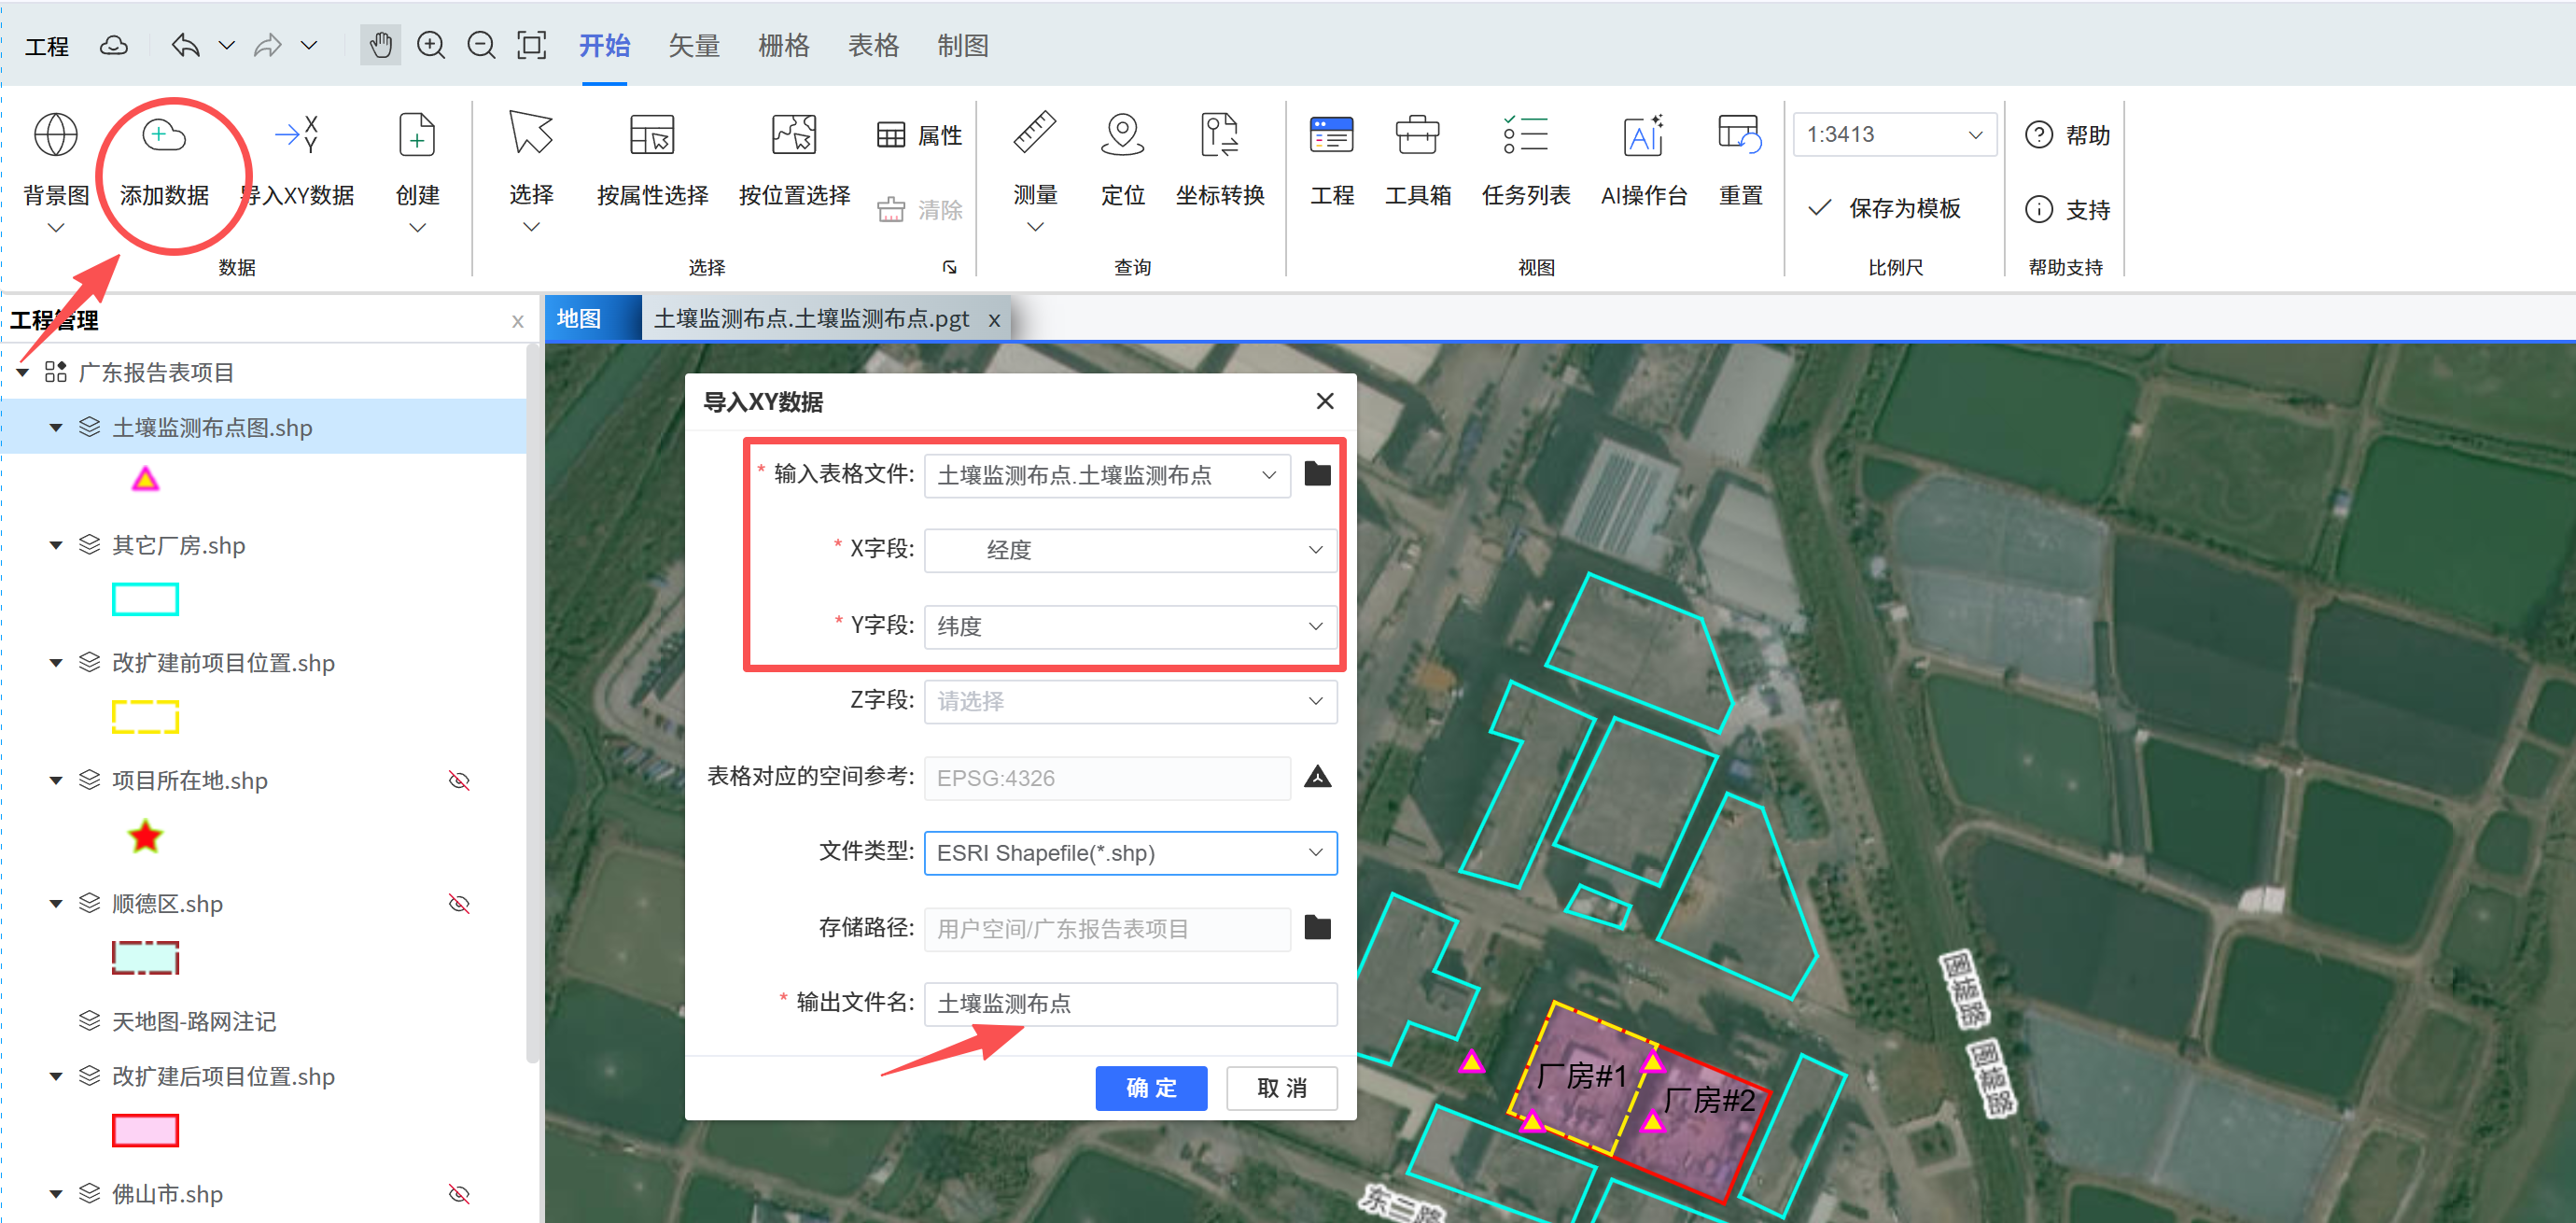This screenshot has height=1223, width=2576.
Task: Select the pan hand tool
Action: [x=380, y=45]
